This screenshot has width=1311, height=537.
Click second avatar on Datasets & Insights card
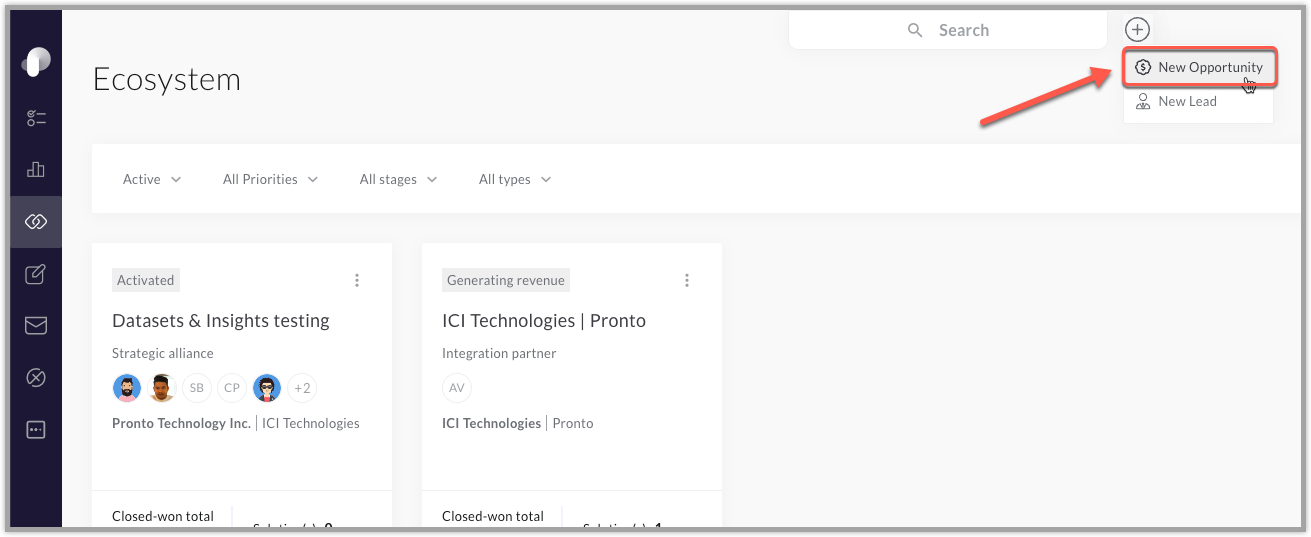(162, 388)
